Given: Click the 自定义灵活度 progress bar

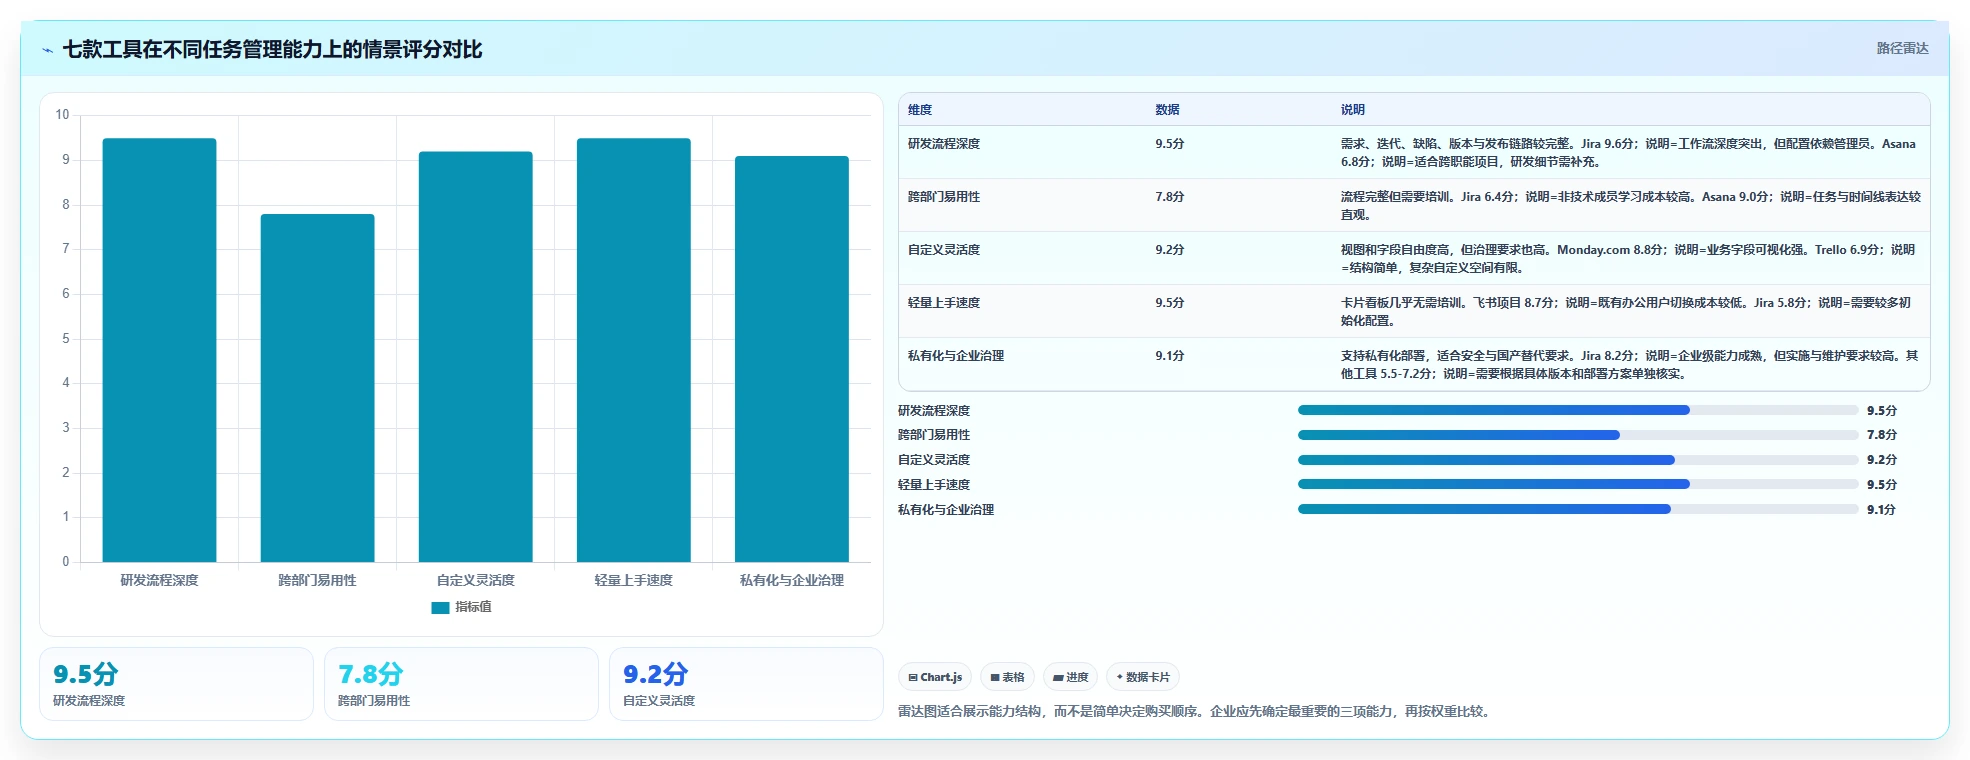Looking at the screenshot, I should [x=1578, y=460].
